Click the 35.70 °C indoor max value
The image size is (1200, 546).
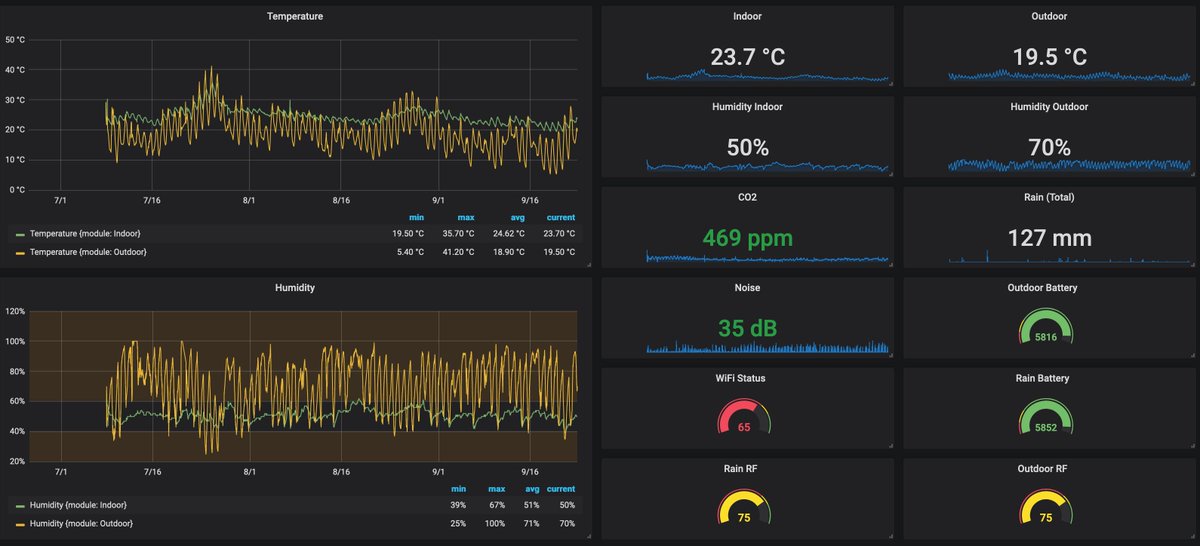coord(459,233)
